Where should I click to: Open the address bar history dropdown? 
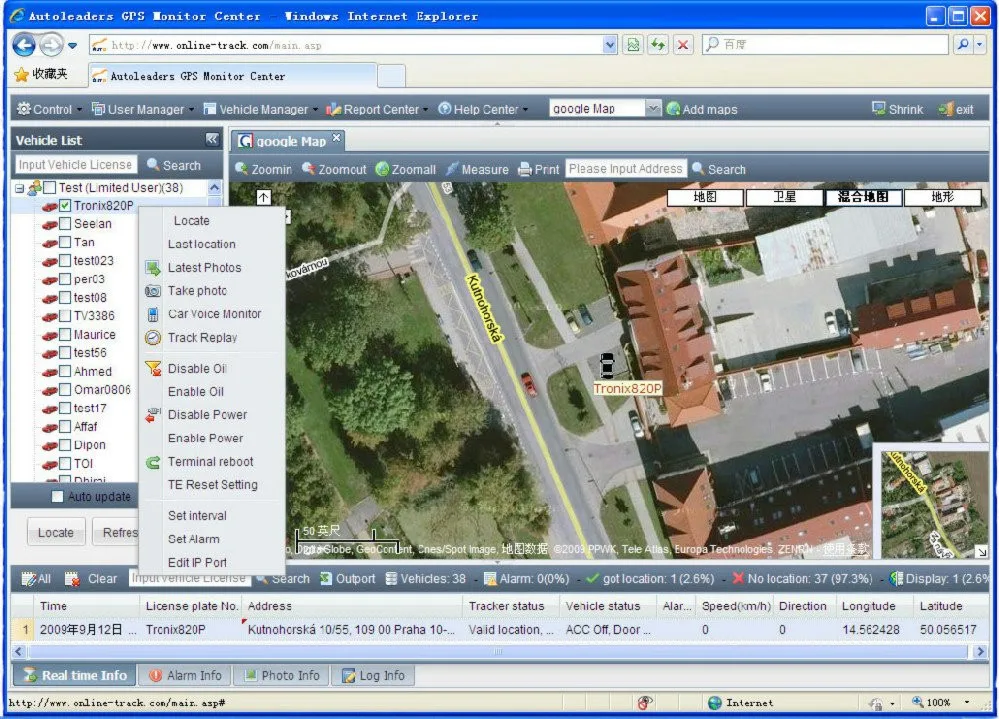tap(610, 45)
